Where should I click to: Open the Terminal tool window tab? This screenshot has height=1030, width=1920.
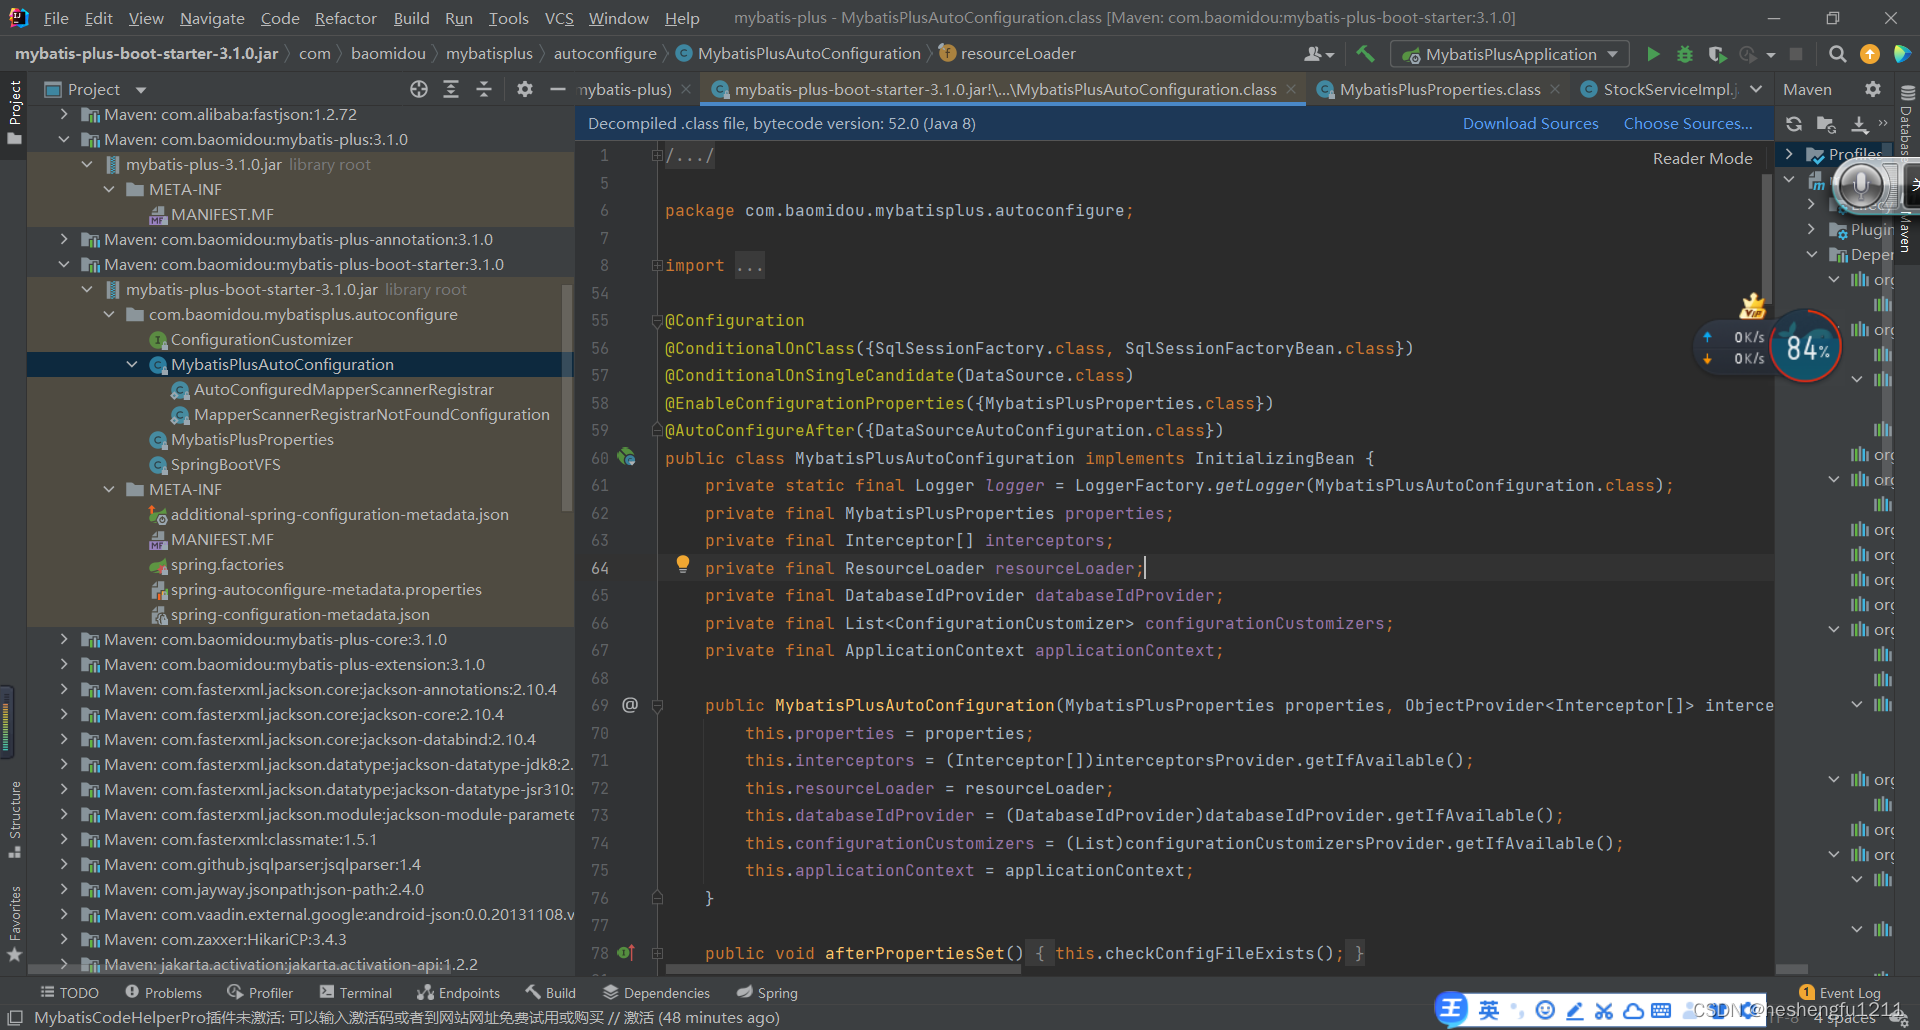[x=356, y=992]
